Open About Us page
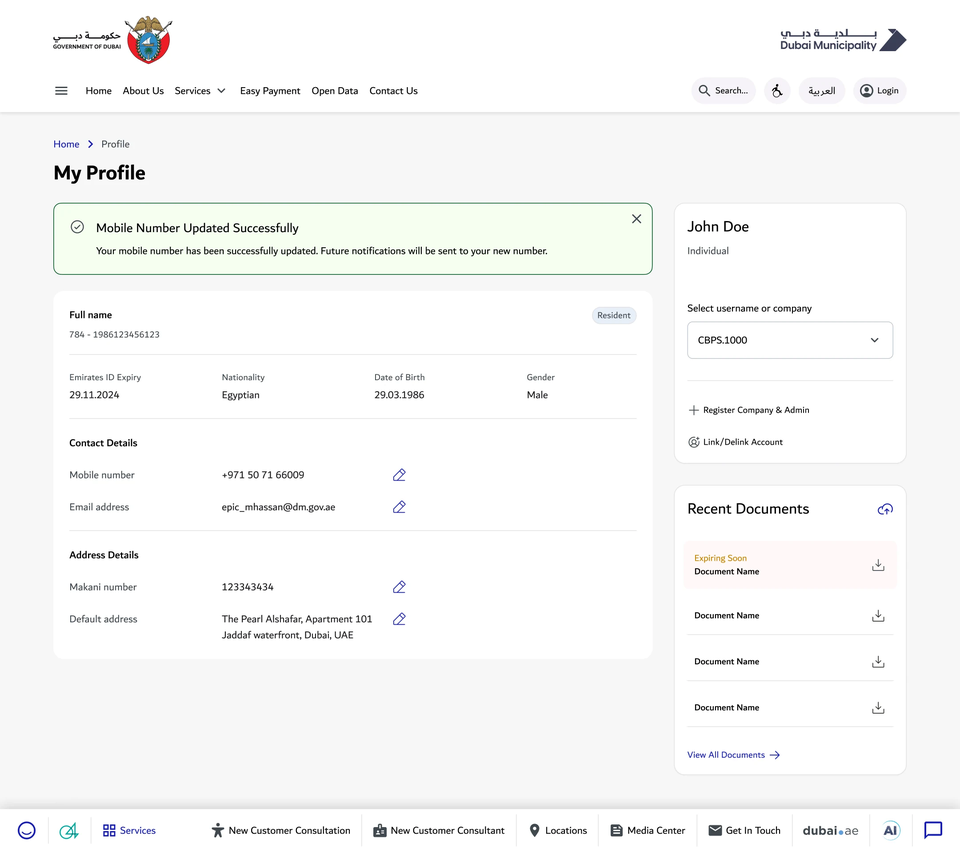 coord(143,91)
